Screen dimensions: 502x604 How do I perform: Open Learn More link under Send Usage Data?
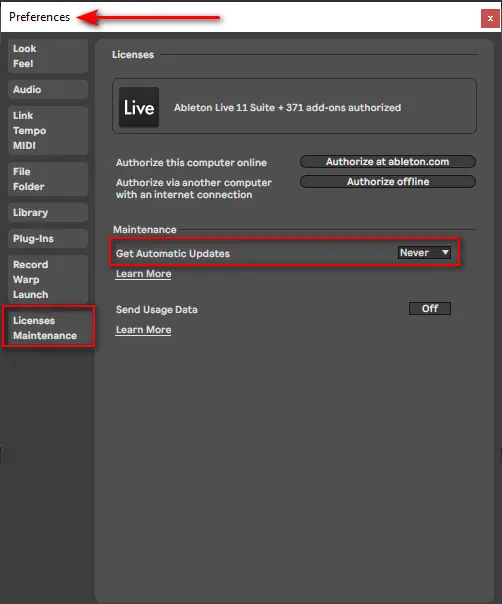[143, 330]
